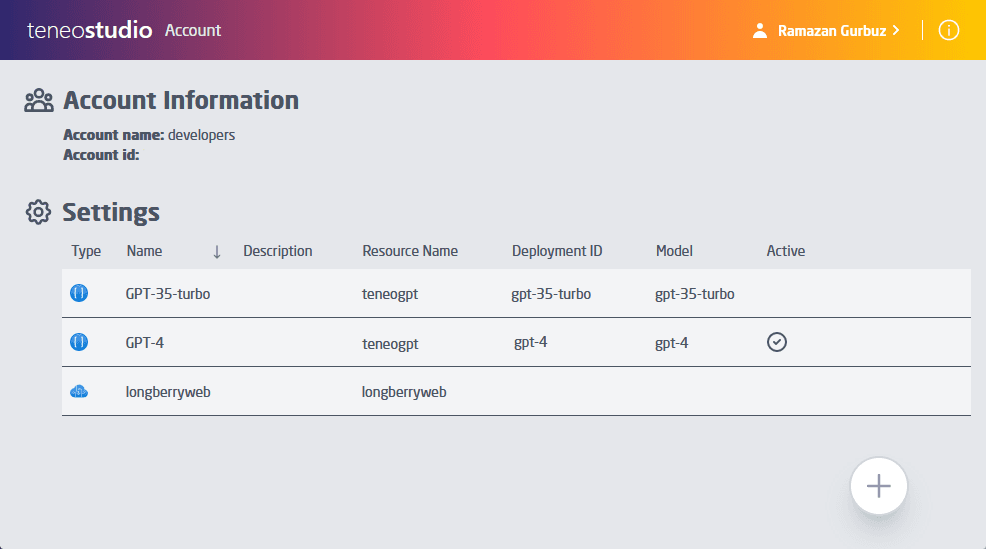The image size is (986, 549).
Task: Click the Active column header
Action: point(785,251)
